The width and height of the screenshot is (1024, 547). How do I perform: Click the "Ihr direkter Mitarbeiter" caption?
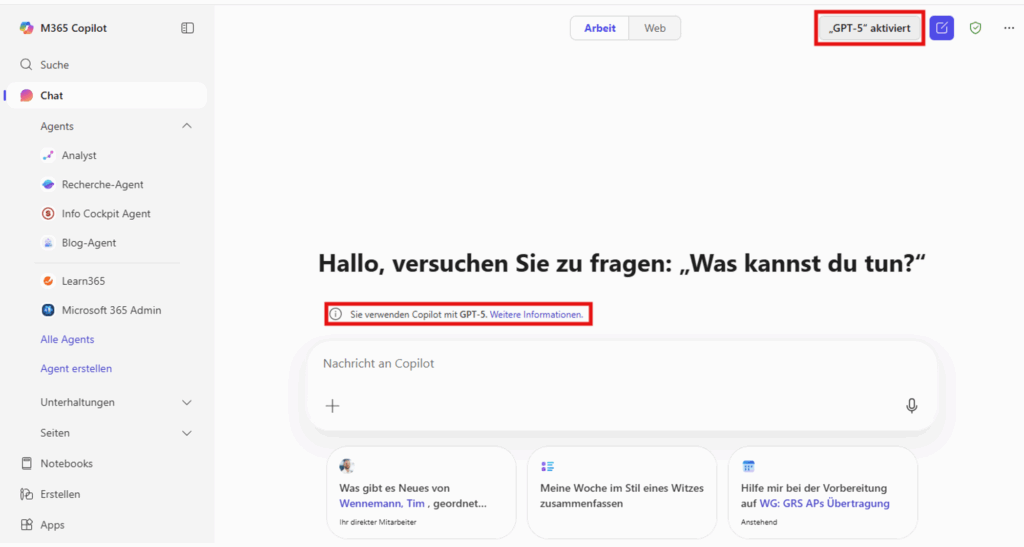click(377, 522)
